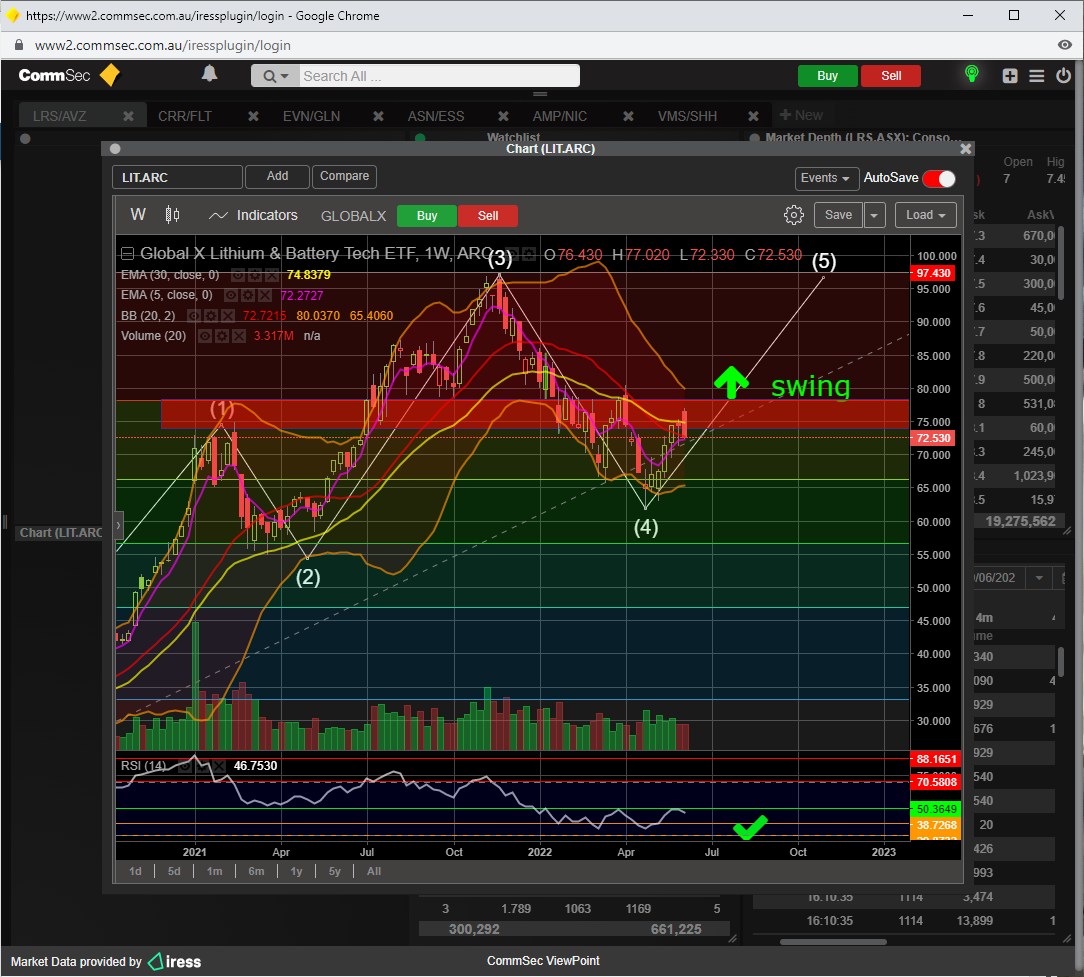Hide the EMA (30, close, 0) indicator

239,275
